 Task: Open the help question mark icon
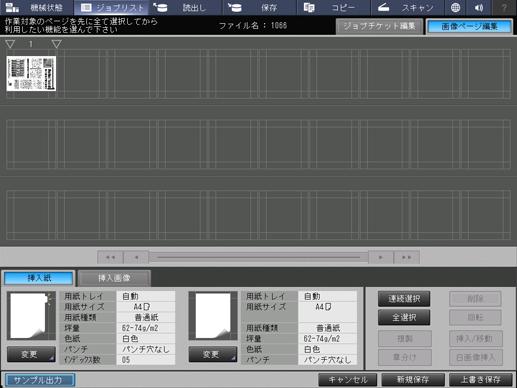pos(504,7)
